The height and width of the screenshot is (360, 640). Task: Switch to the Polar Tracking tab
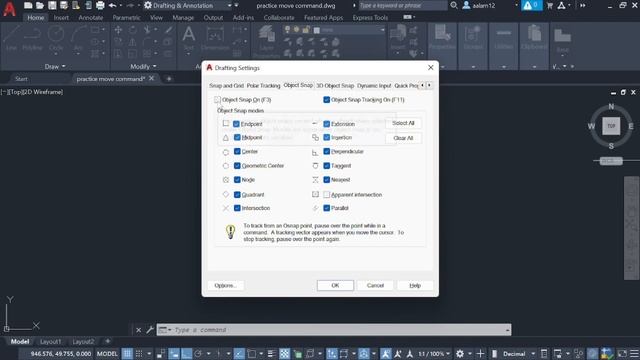point(264,86)
